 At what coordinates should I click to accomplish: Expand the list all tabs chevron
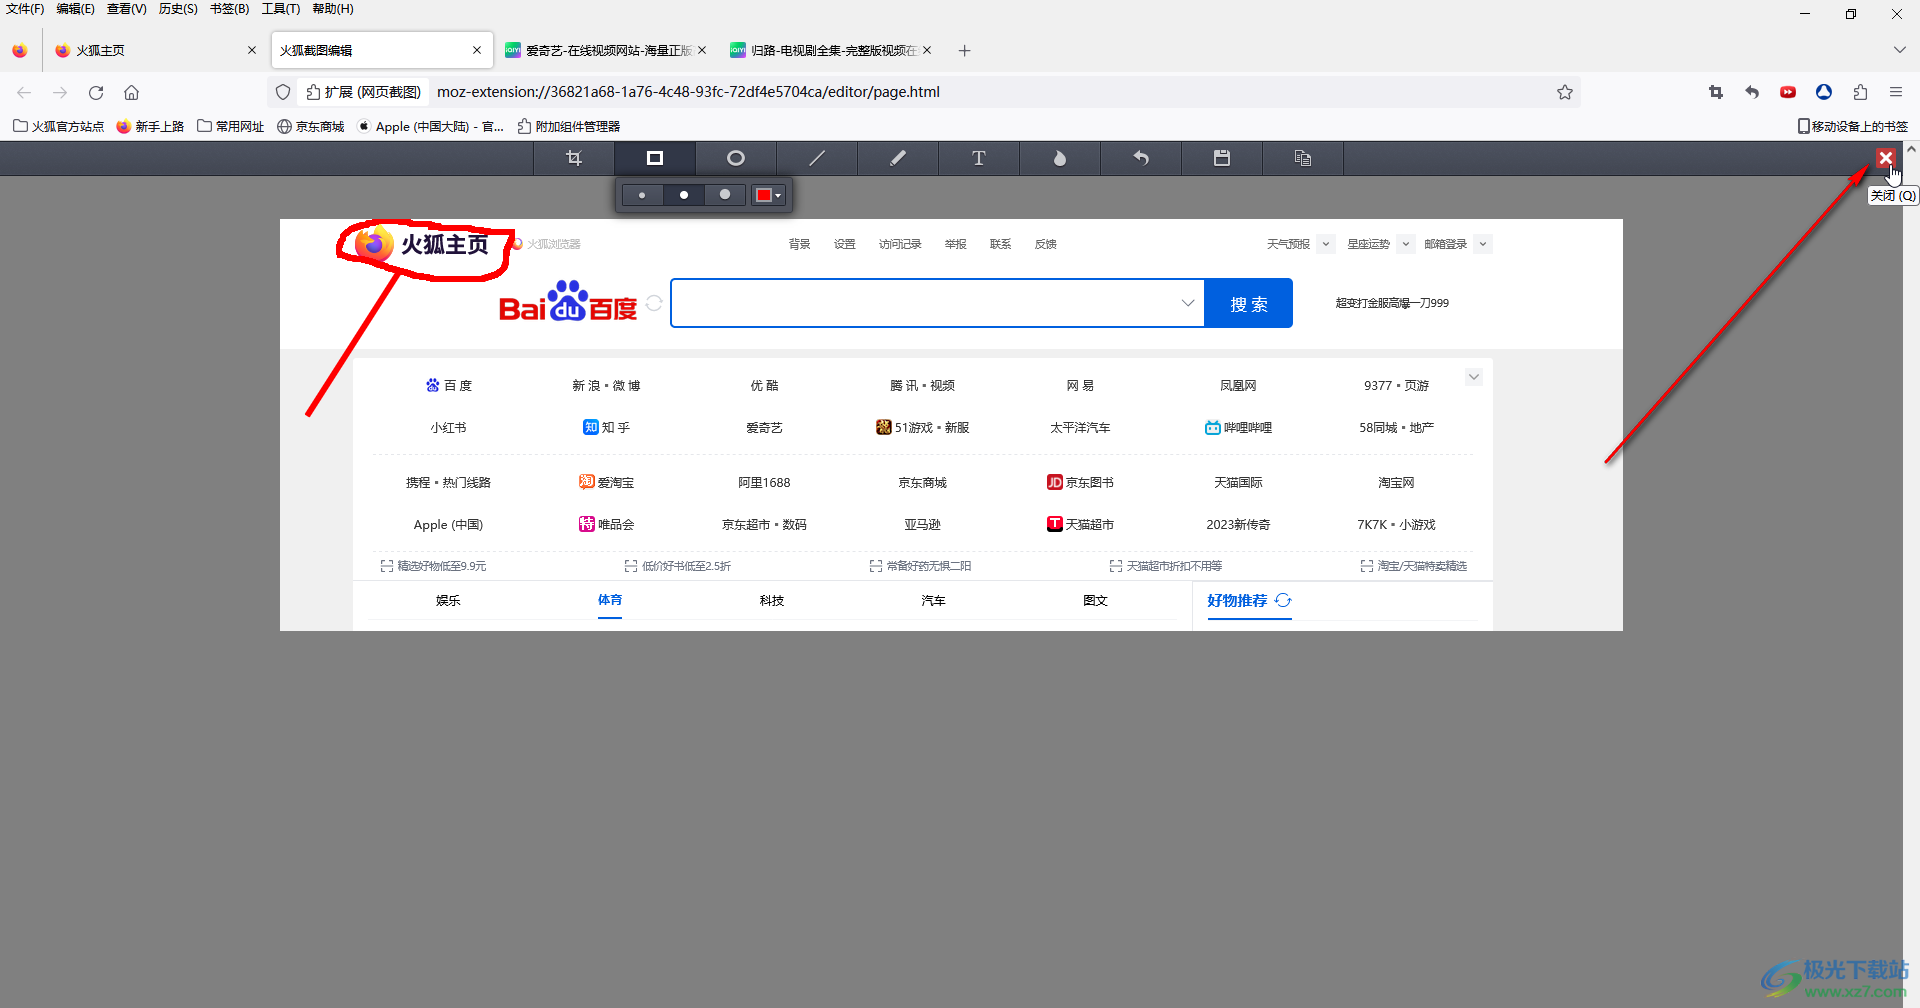click(1899, 50)
